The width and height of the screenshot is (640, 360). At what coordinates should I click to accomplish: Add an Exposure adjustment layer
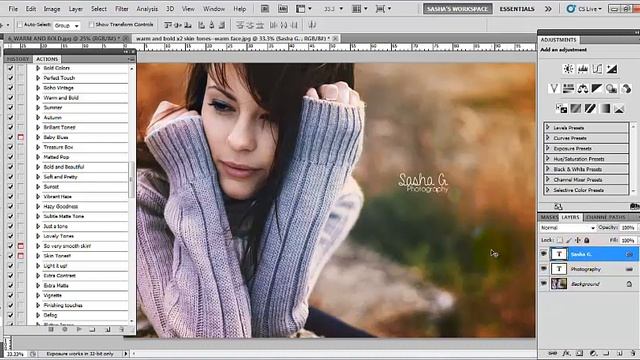(611, 69)
